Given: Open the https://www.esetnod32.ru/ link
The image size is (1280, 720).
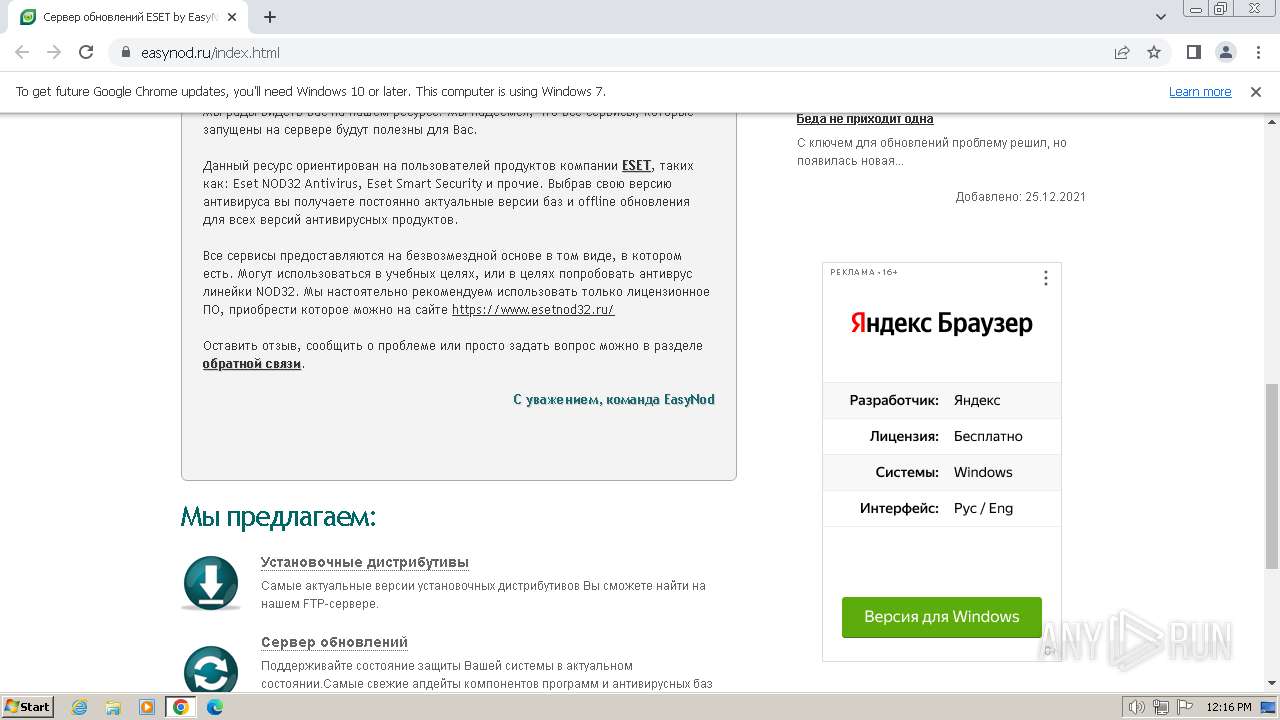Looking at the screenshot, I should point(533,309).
